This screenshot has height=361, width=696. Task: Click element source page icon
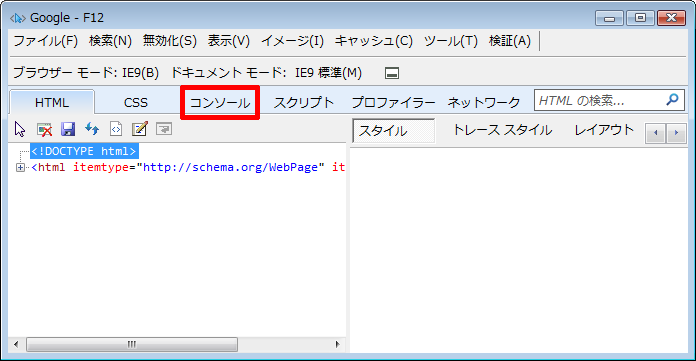[x=116, y=129]
